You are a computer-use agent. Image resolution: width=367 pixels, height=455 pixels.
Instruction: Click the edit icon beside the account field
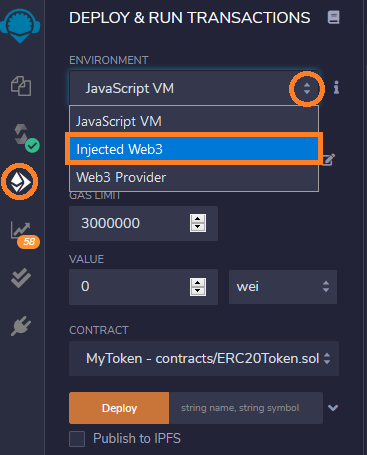click(328, 159)
